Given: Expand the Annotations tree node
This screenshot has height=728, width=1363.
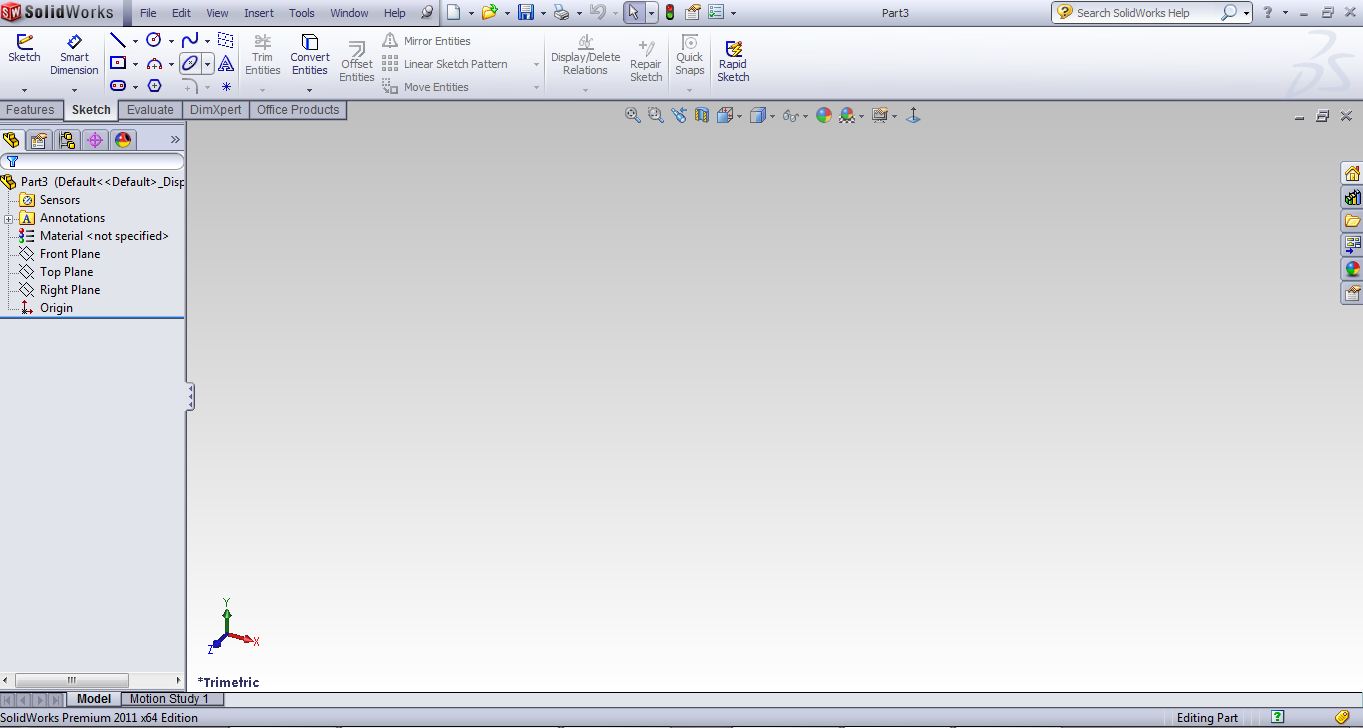Looking at the screenshot, I should (x=9, y=219).
